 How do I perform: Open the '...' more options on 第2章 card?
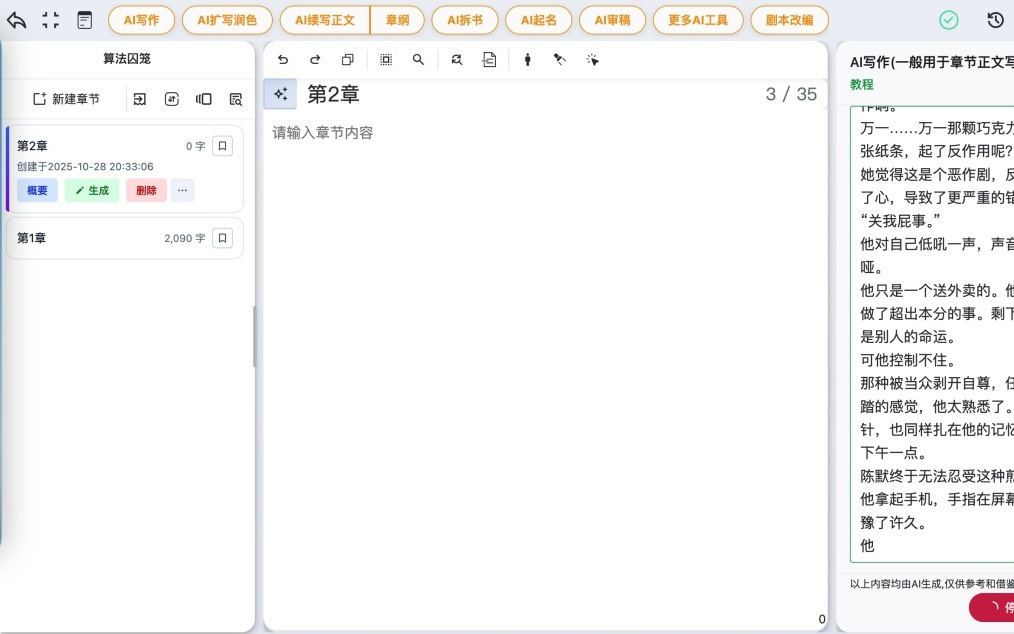point(181,190)
